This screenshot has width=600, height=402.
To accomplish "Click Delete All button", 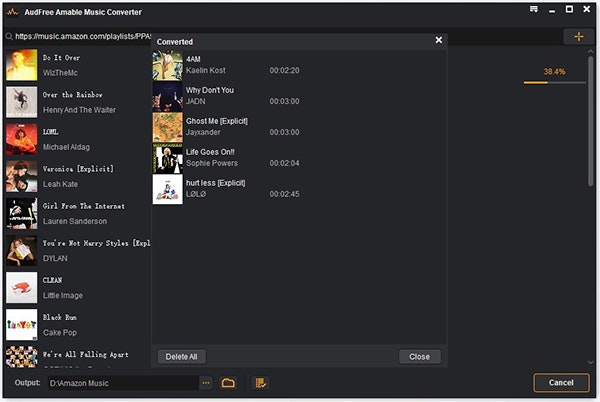I will (x=181, y=356).
